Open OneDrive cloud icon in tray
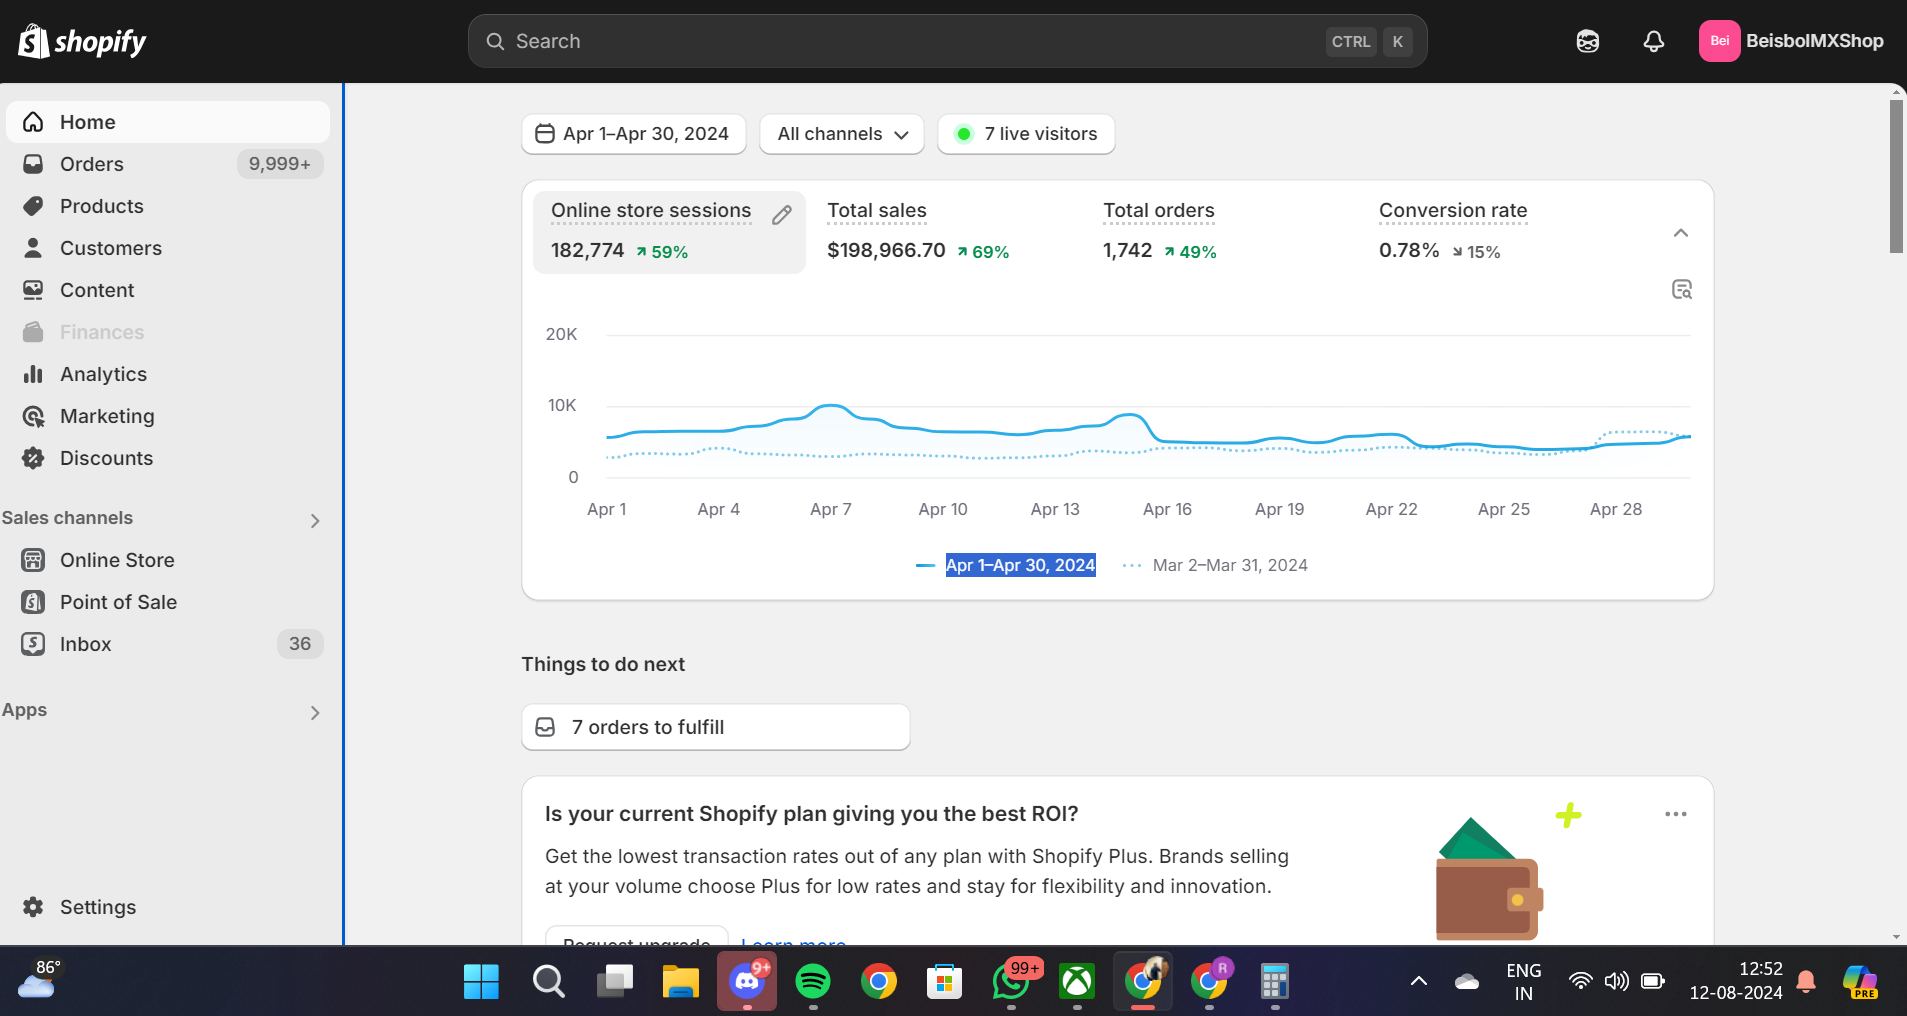1907x1016 pixels. pyautogui.click(x=1467, y=981)
